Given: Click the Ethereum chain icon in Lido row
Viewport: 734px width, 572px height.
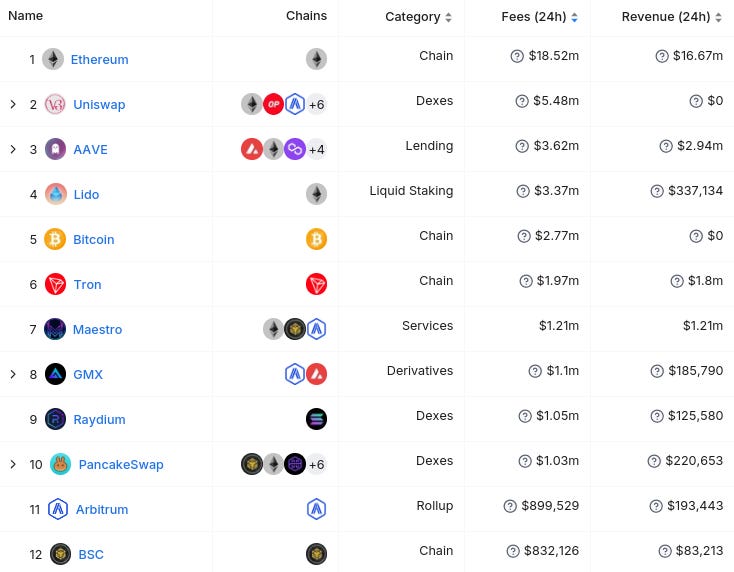Looking at the screenshot, I should [x=316, y=194].
